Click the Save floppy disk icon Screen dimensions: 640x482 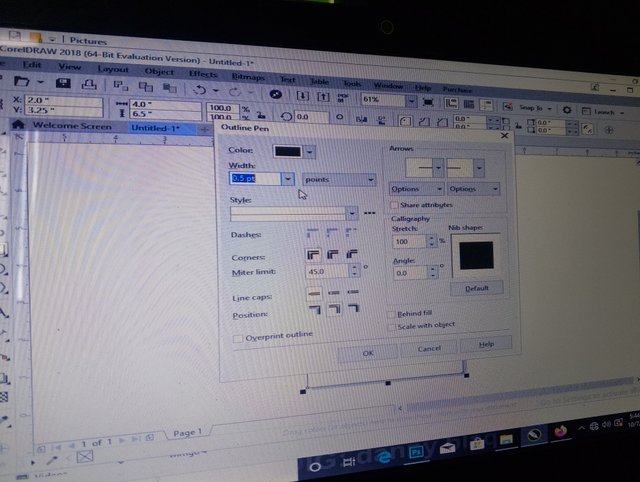(63, 83)
